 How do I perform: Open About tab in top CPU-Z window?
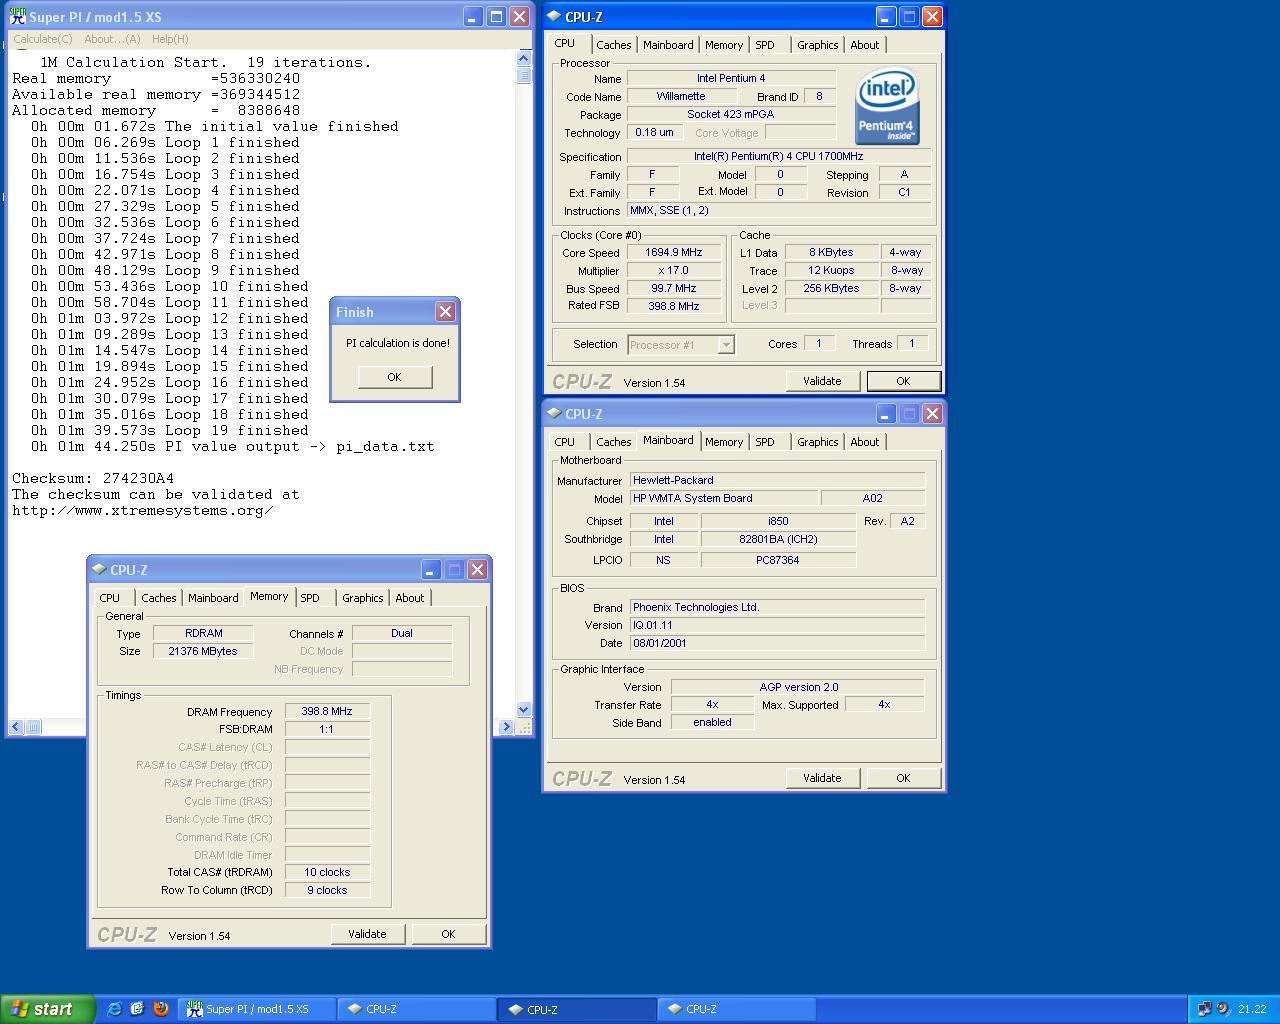[x=864, y=45]
